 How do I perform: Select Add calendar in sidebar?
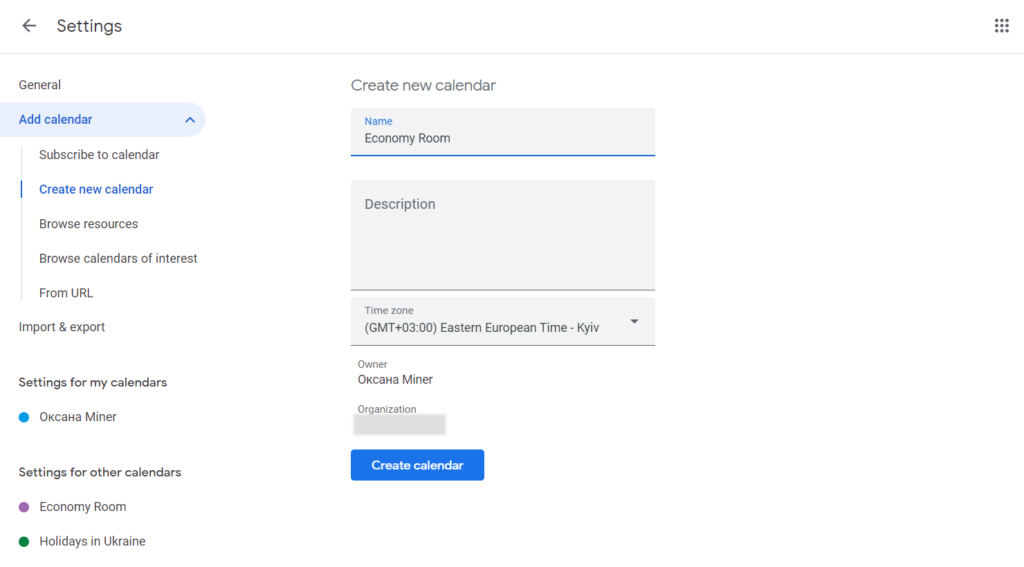(x=103, y=120)
